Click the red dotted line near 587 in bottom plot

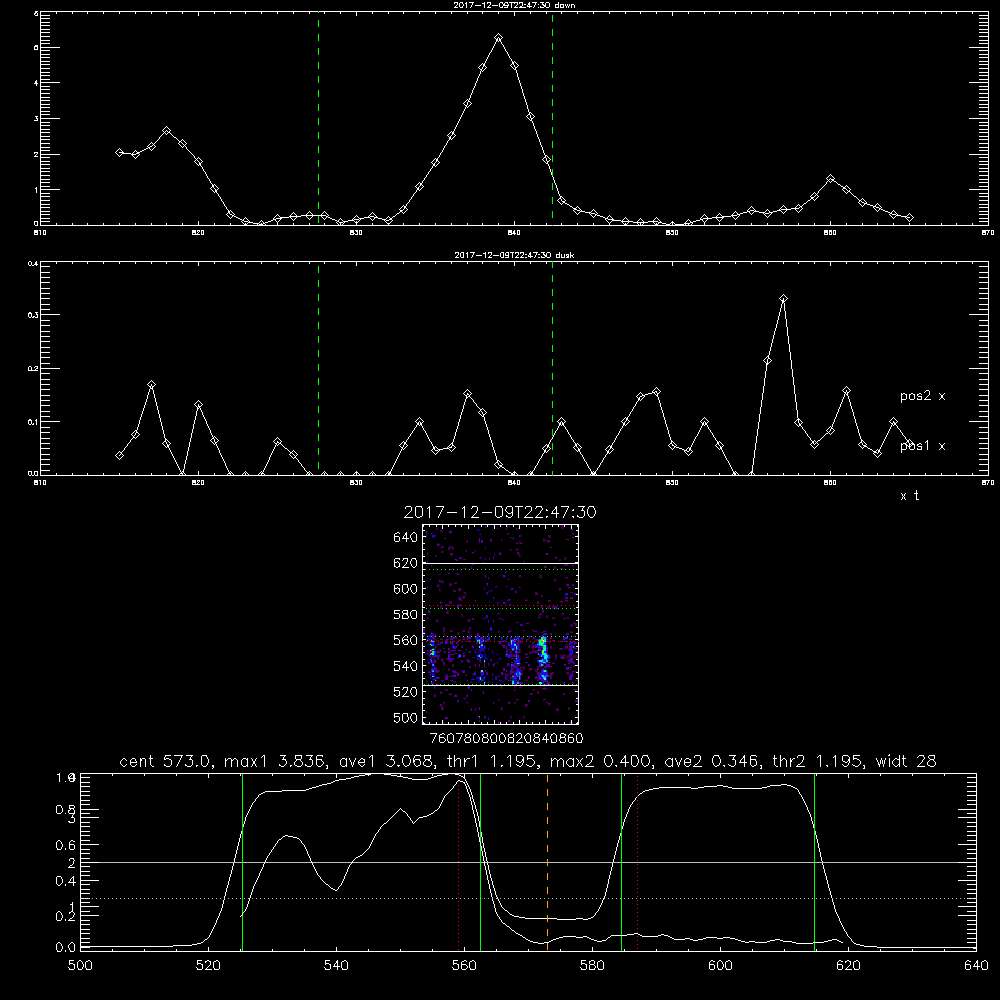click(638, 861)
